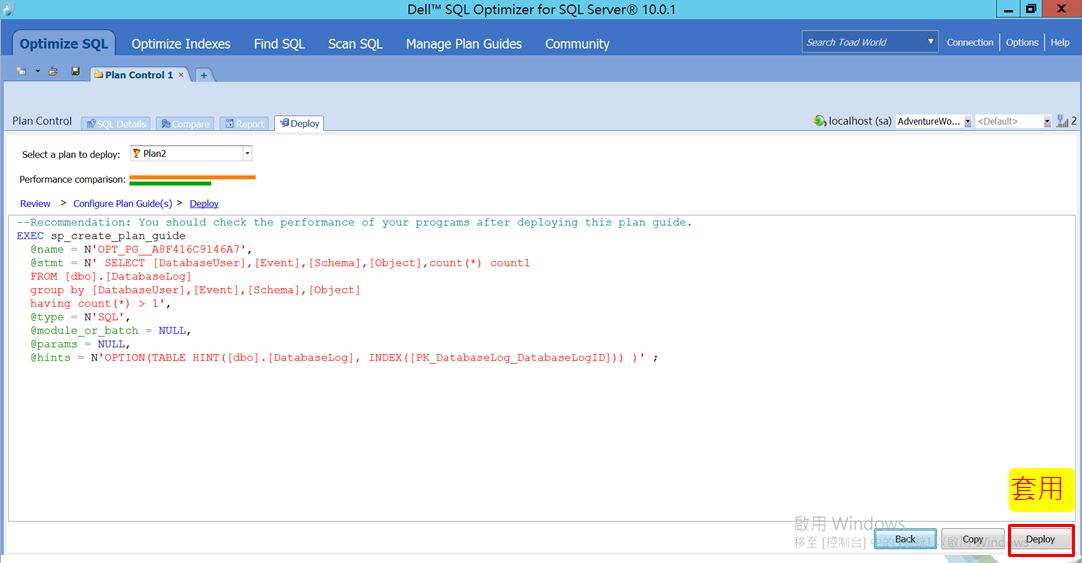The image size is (1082, 563).
Task: Go to Configure Plan Guide(s) step link
Action: coord(123,204)
